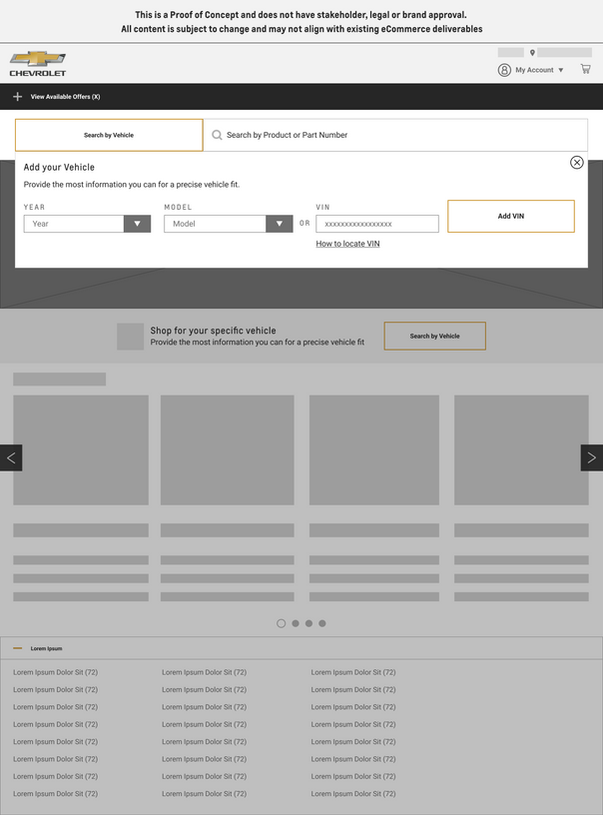The height and width of the screenshot is (815, 603).
Task: Open the Year dropdown
Action: (x=87, y=224)
